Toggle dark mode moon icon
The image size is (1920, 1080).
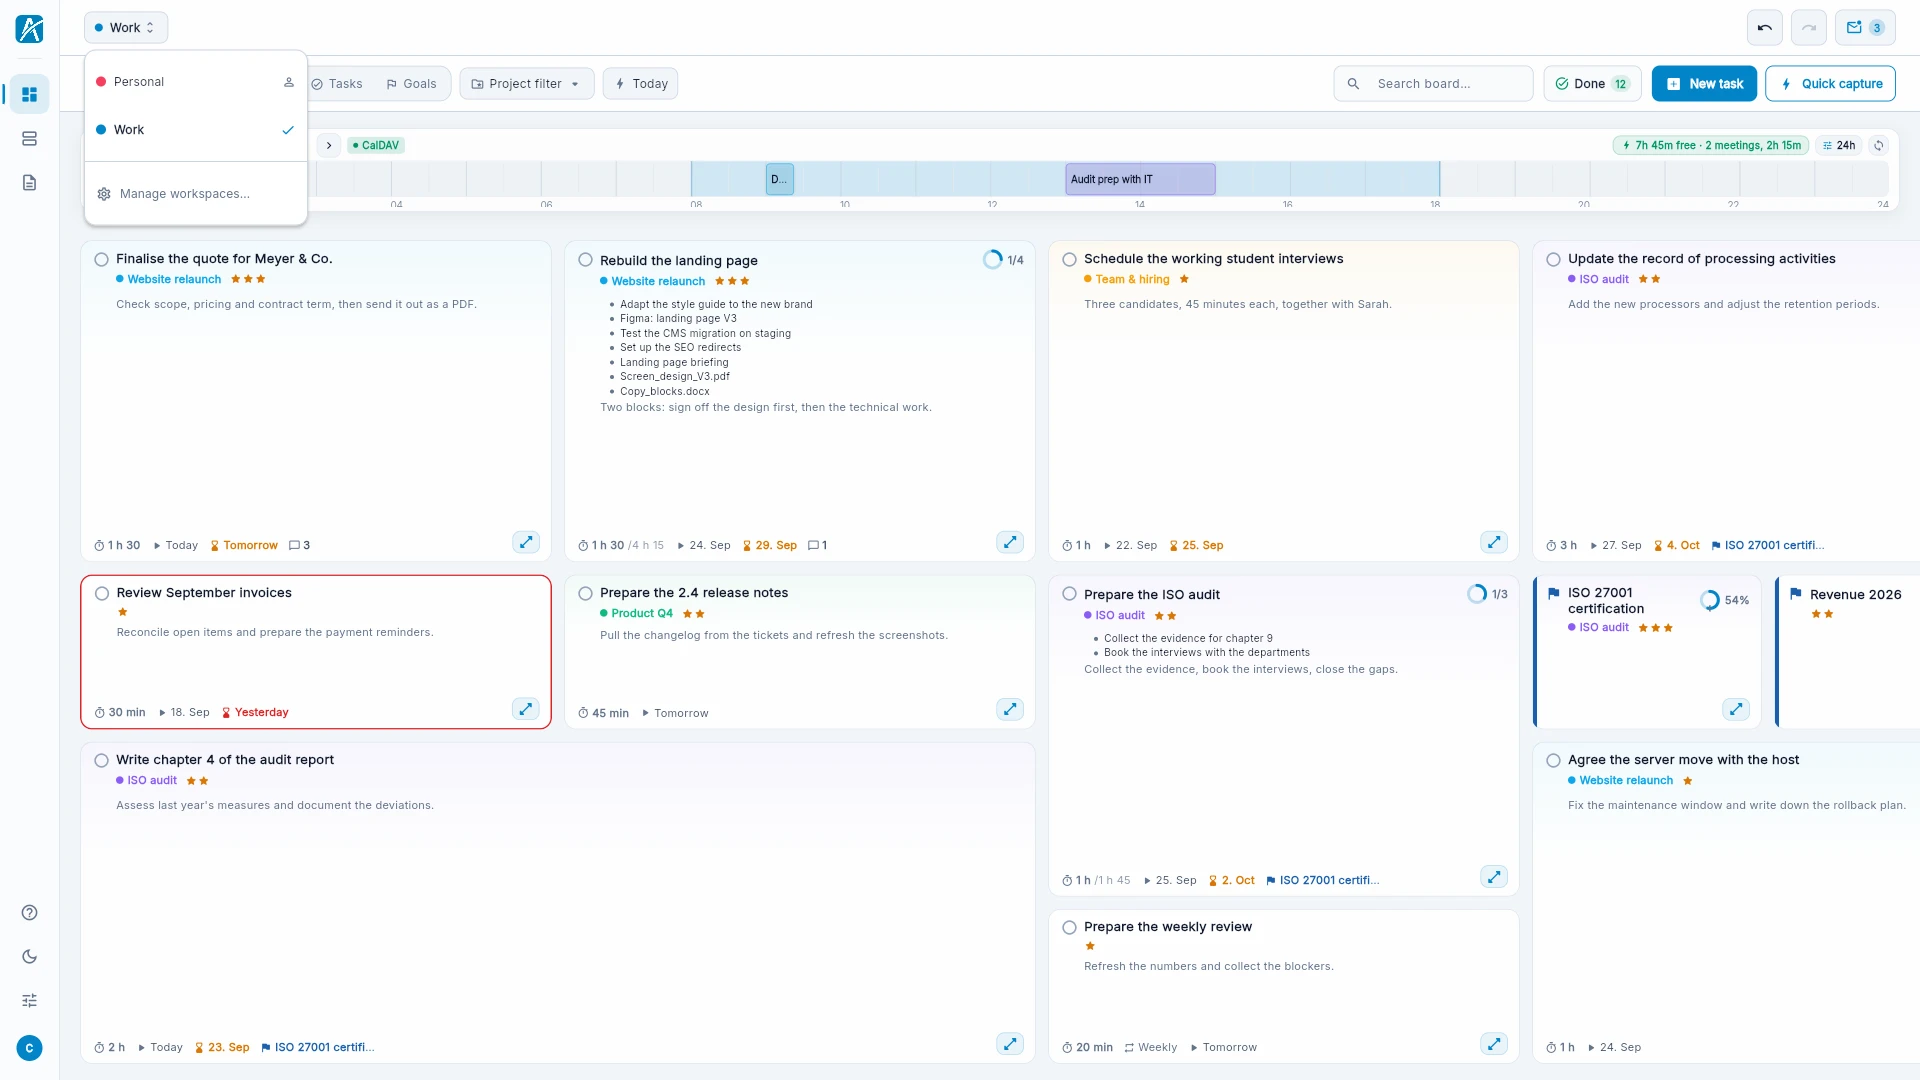pos(29,956)
